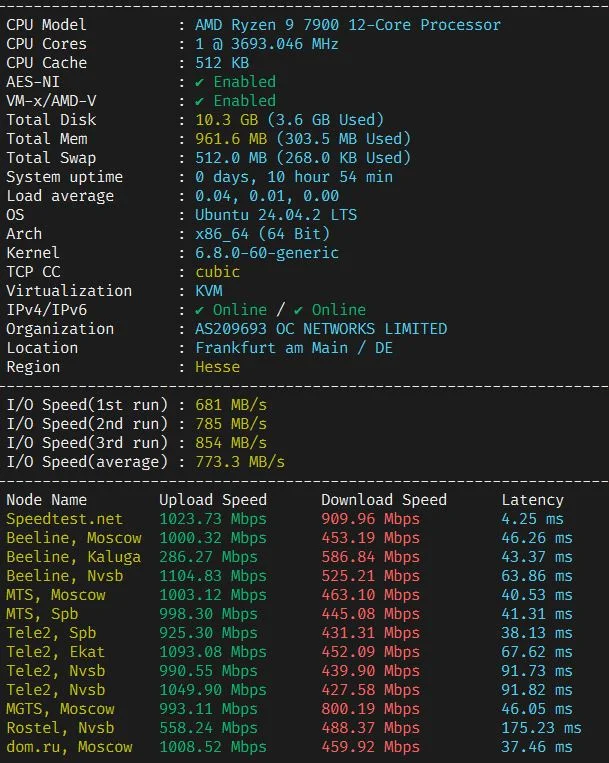Click the MGTS, Moscow download speed value
The height and width of the screenshot is (763, 609).
(370, 709)
